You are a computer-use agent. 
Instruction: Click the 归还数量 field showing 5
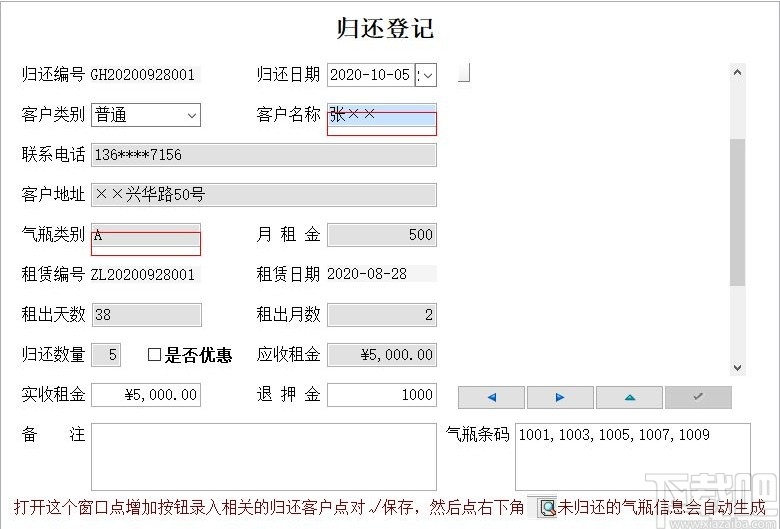click(106, 355)
